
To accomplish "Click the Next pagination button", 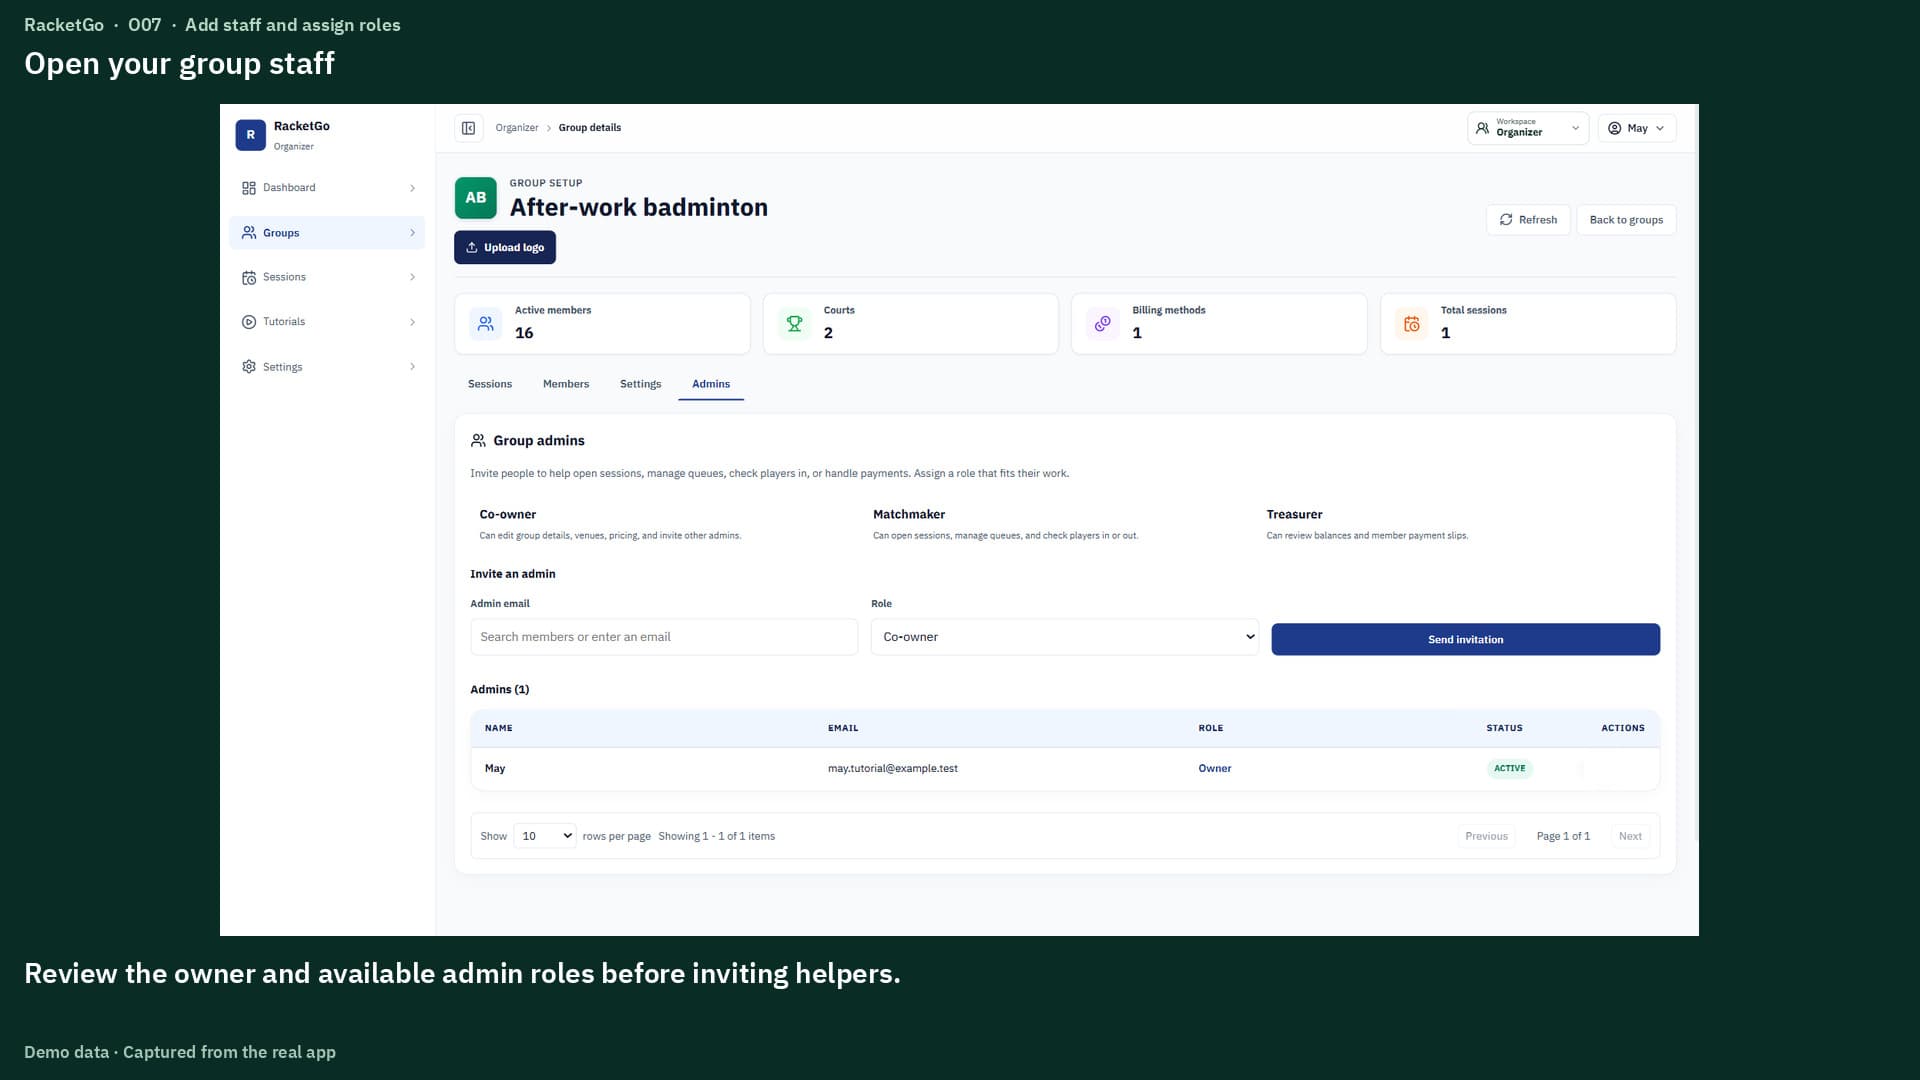I will click(x=1630, y=836).
